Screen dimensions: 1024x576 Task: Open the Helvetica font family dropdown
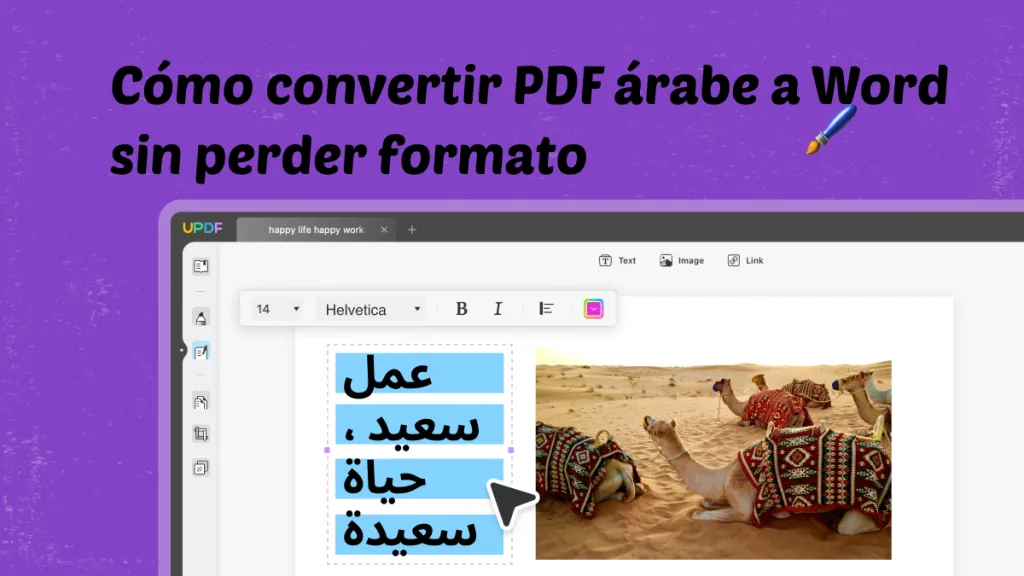pyautogui.click(x=371, y=309)
